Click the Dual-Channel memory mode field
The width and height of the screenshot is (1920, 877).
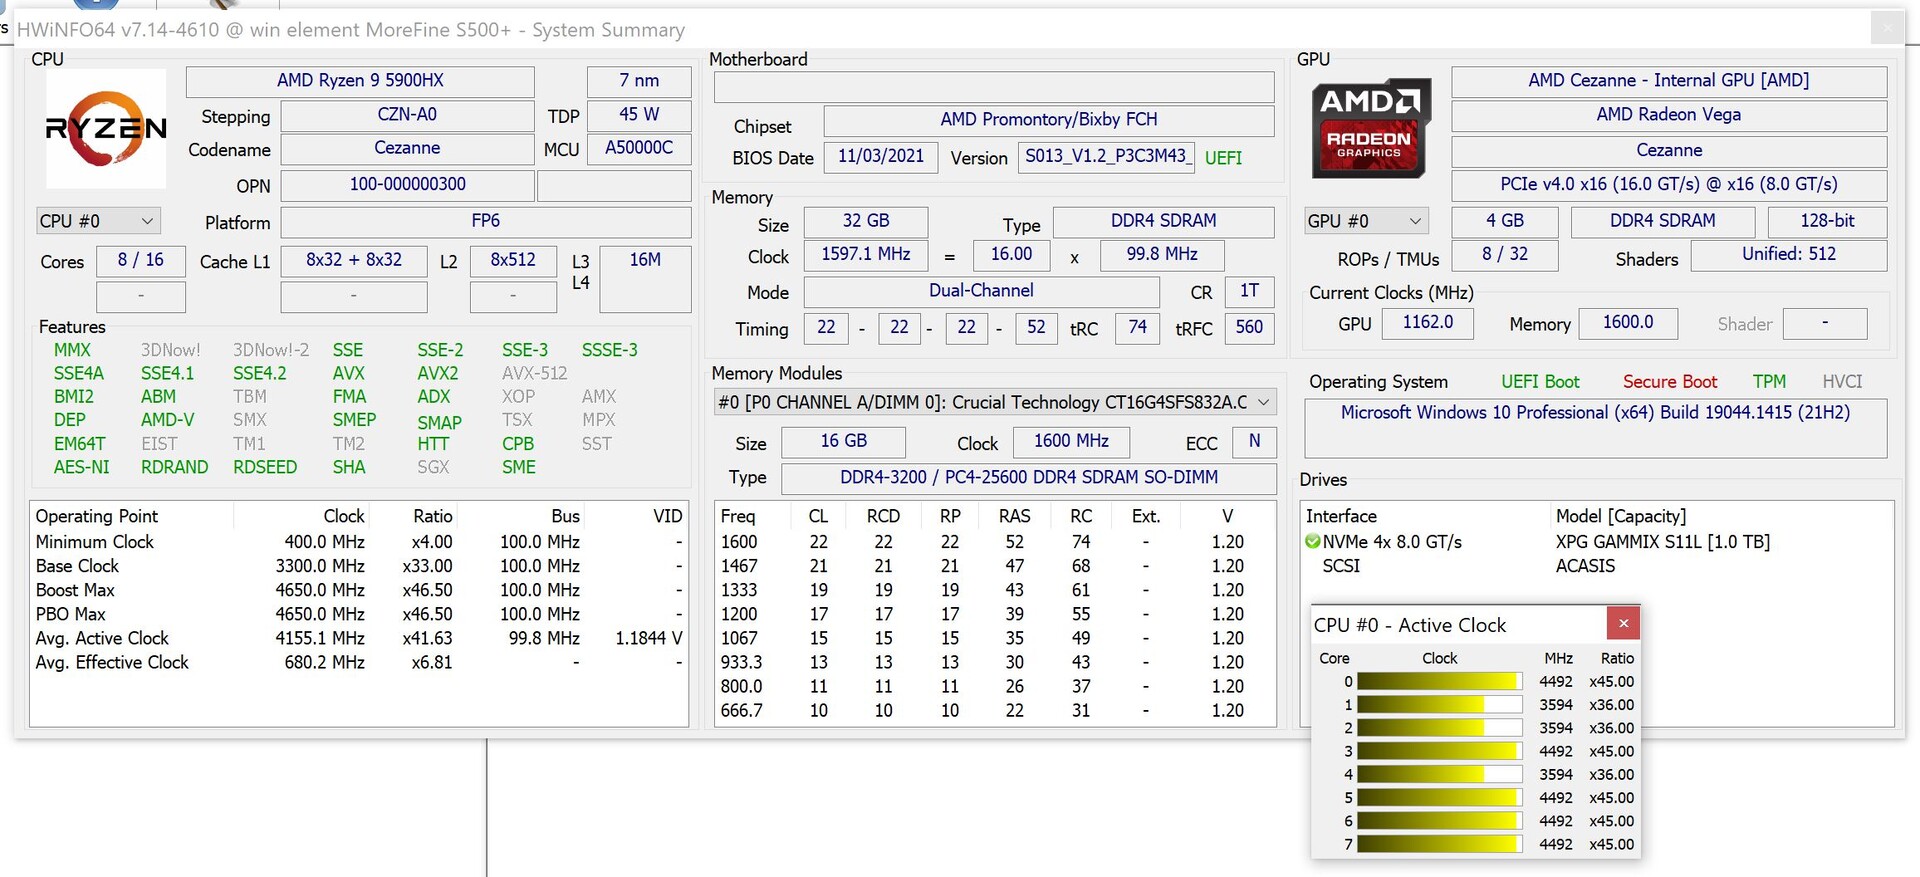[982, 291]
